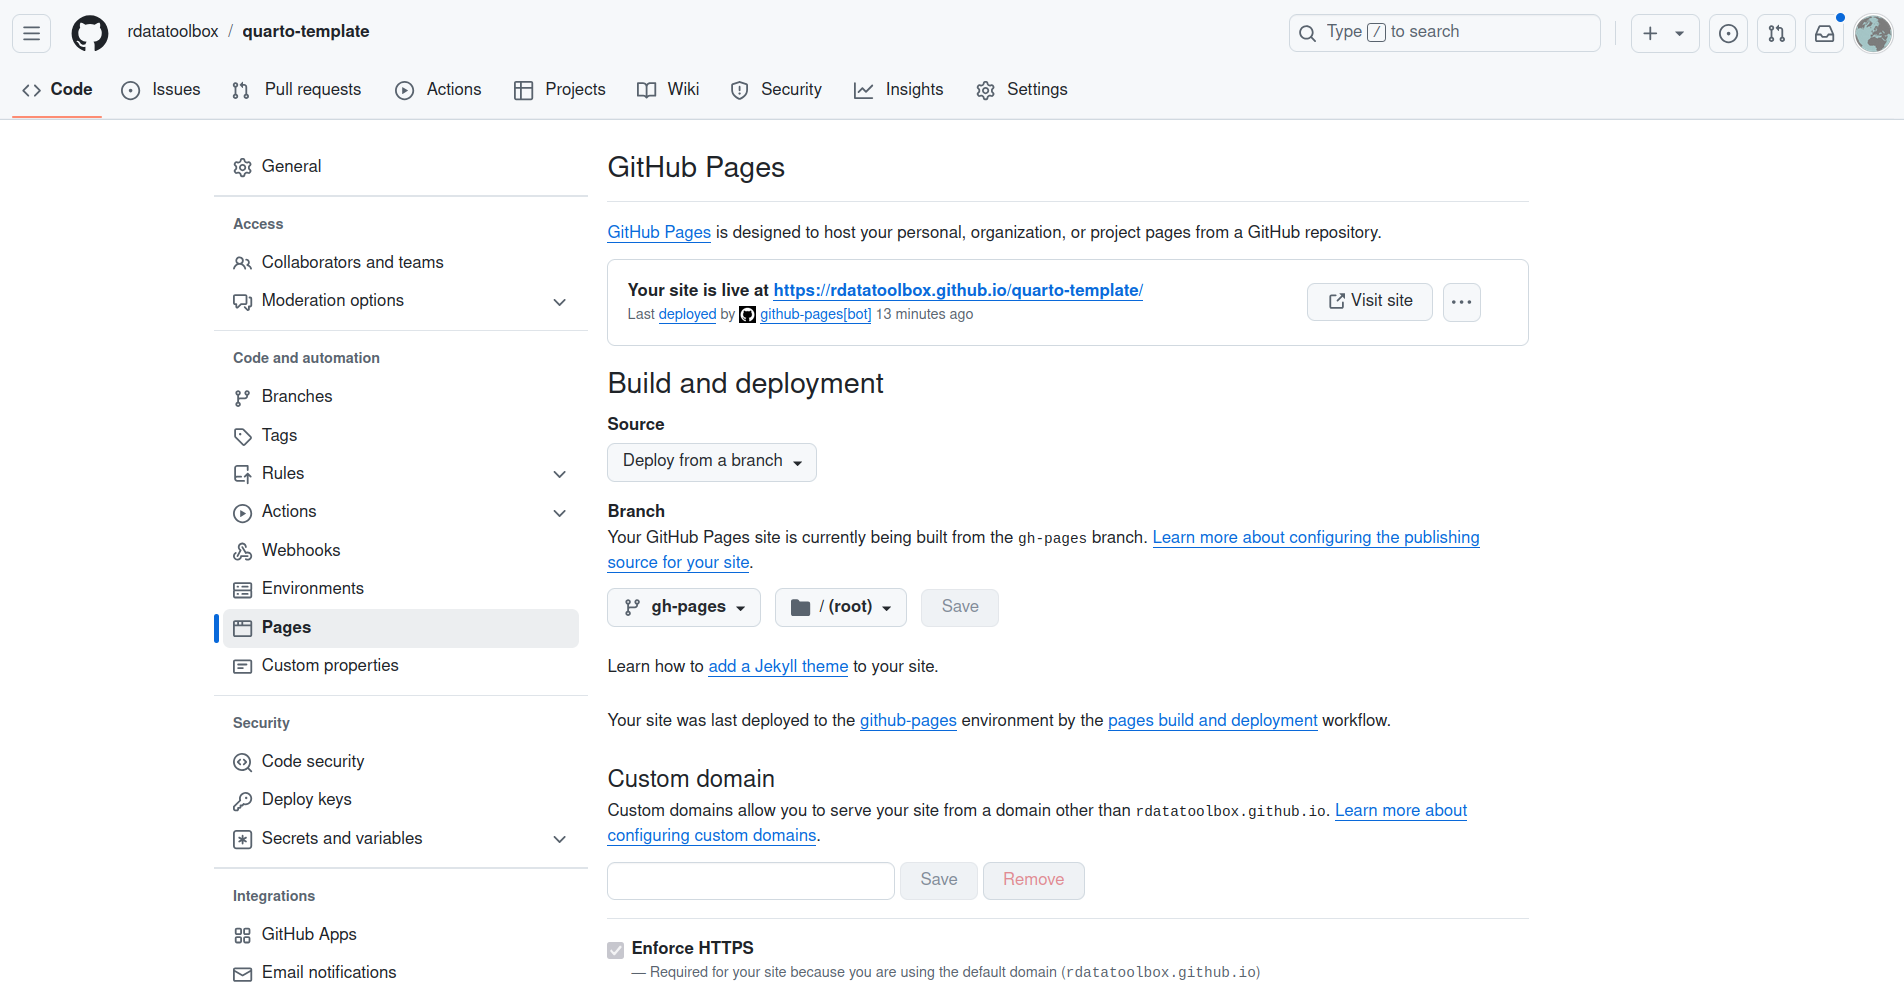Switch to the Pull requests tab

tap(296, 90)
